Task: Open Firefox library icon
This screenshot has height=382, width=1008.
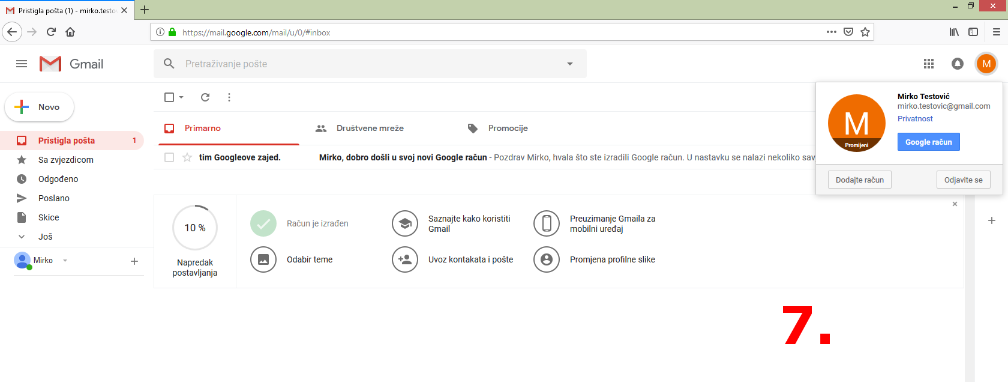Action: pos(955,32)
